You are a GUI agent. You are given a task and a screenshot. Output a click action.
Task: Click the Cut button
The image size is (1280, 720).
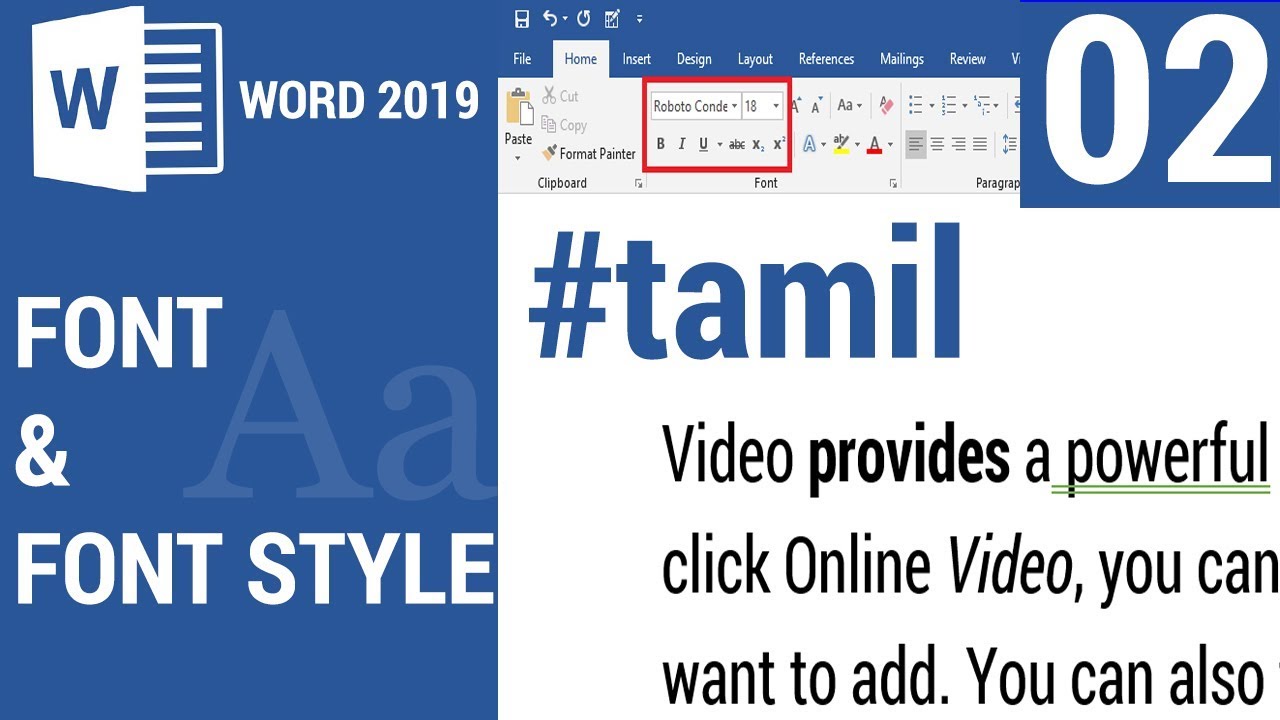click(x=560, y=96)
